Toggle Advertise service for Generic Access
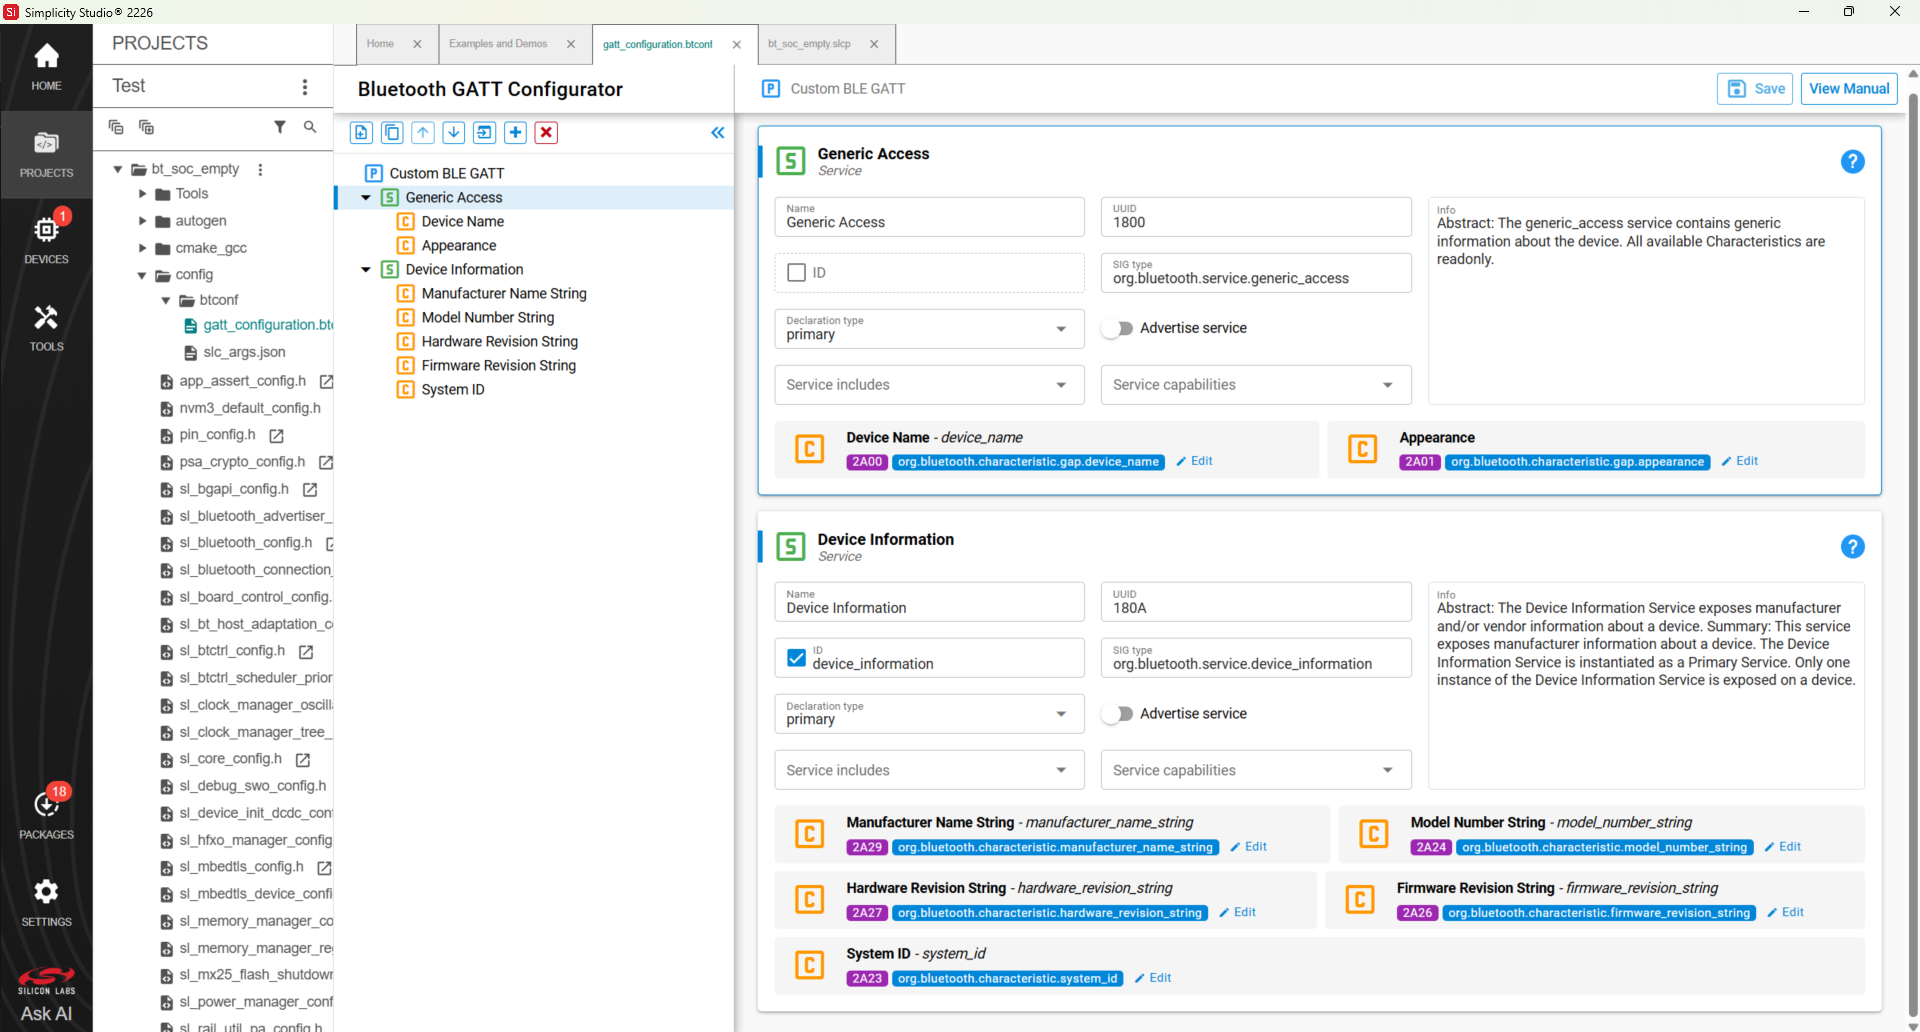The width and height of the screenshot is (1920, 1032). pos(1118,328)
